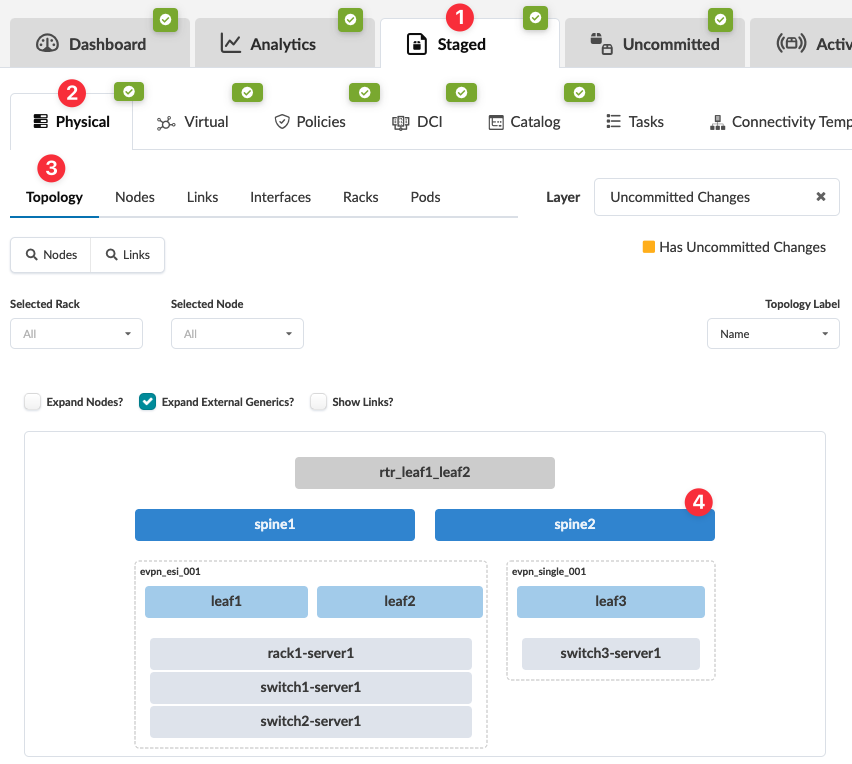Screen dimensions: 852x764
Task: Open the Selected Node dropdown
Action: click(x=237, y=334)
